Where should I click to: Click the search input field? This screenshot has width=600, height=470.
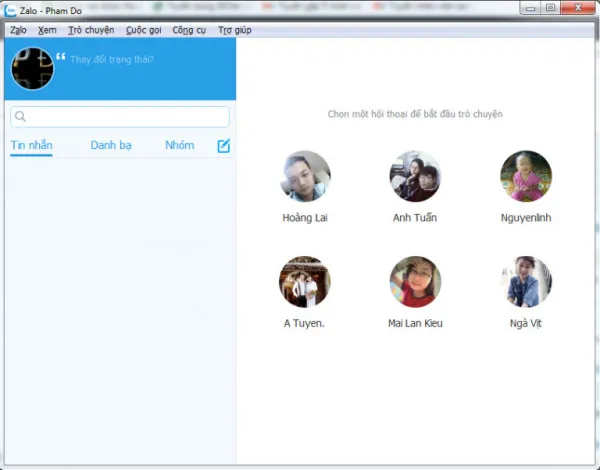tap(125, 117)
